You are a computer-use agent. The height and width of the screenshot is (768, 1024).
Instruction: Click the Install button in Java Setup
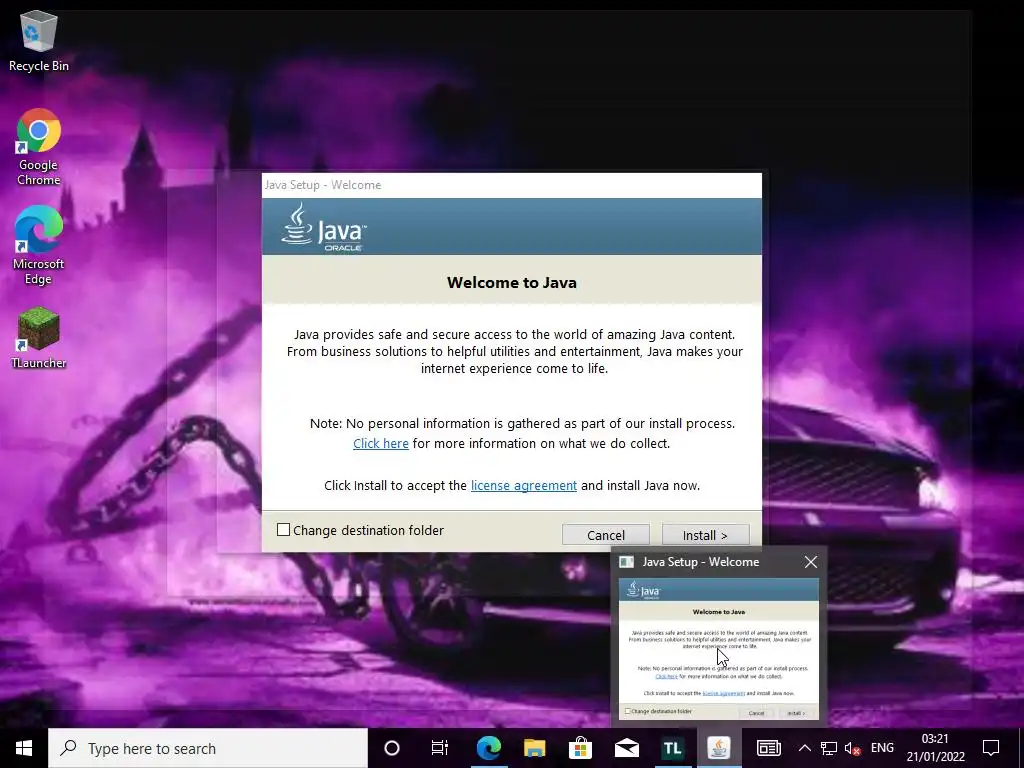(705, 535)
